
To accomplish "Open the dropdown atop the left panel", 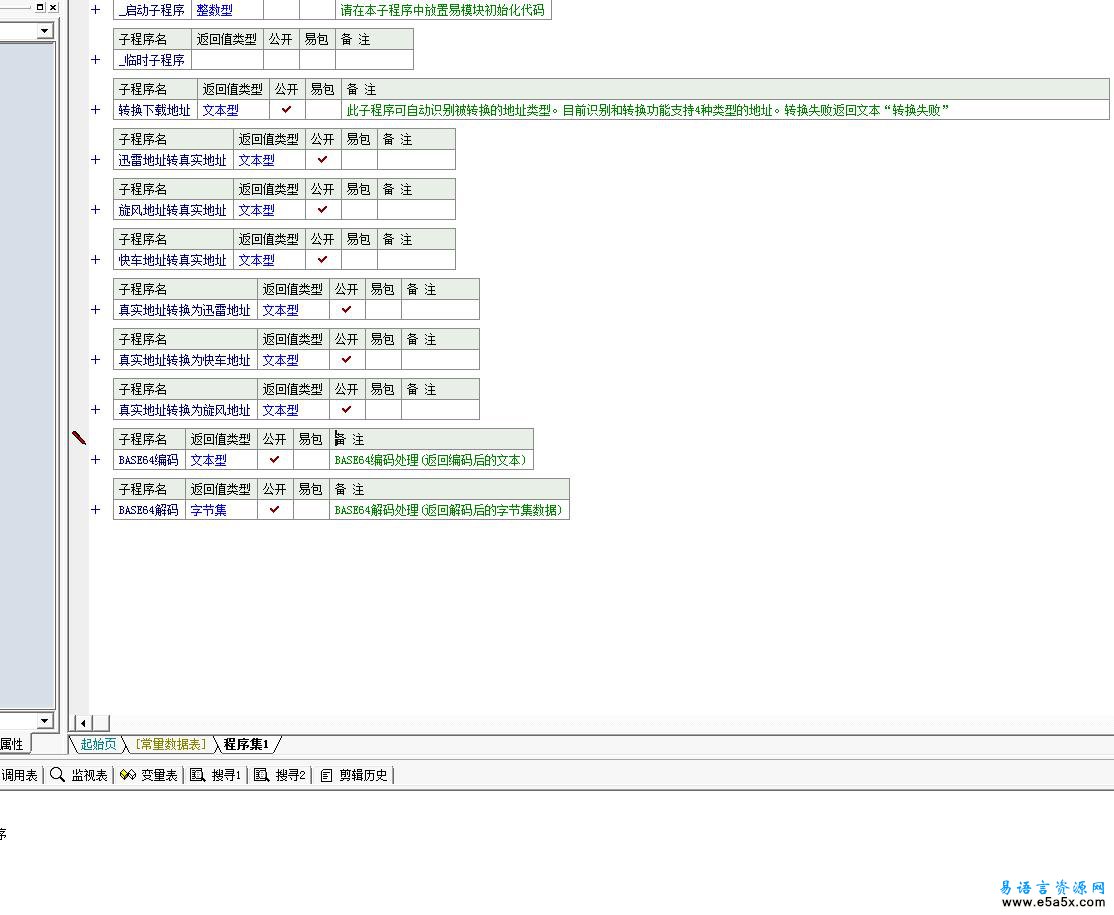I will click(45, 31).
